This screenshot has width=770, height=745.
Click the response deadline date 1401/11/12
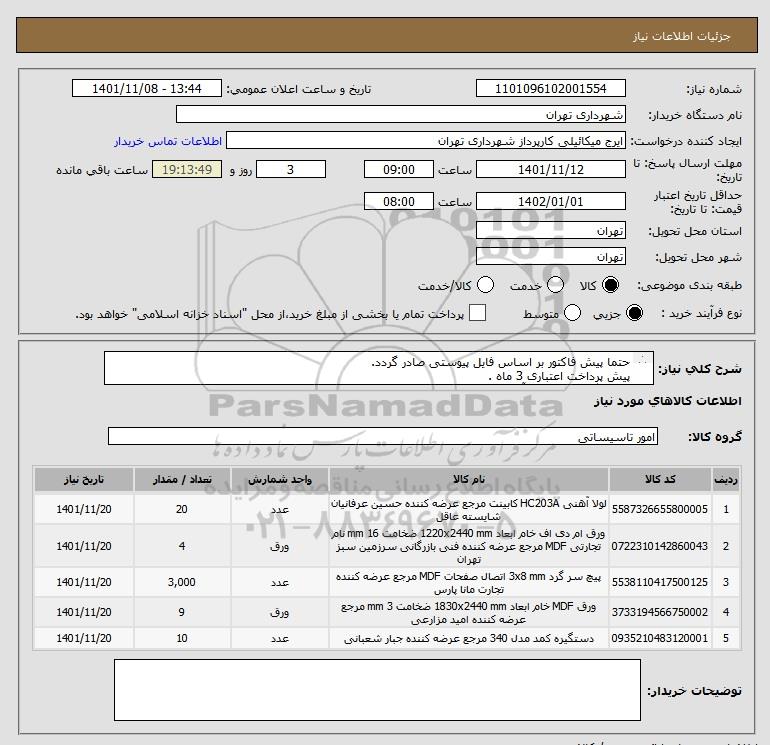point(550,169)
